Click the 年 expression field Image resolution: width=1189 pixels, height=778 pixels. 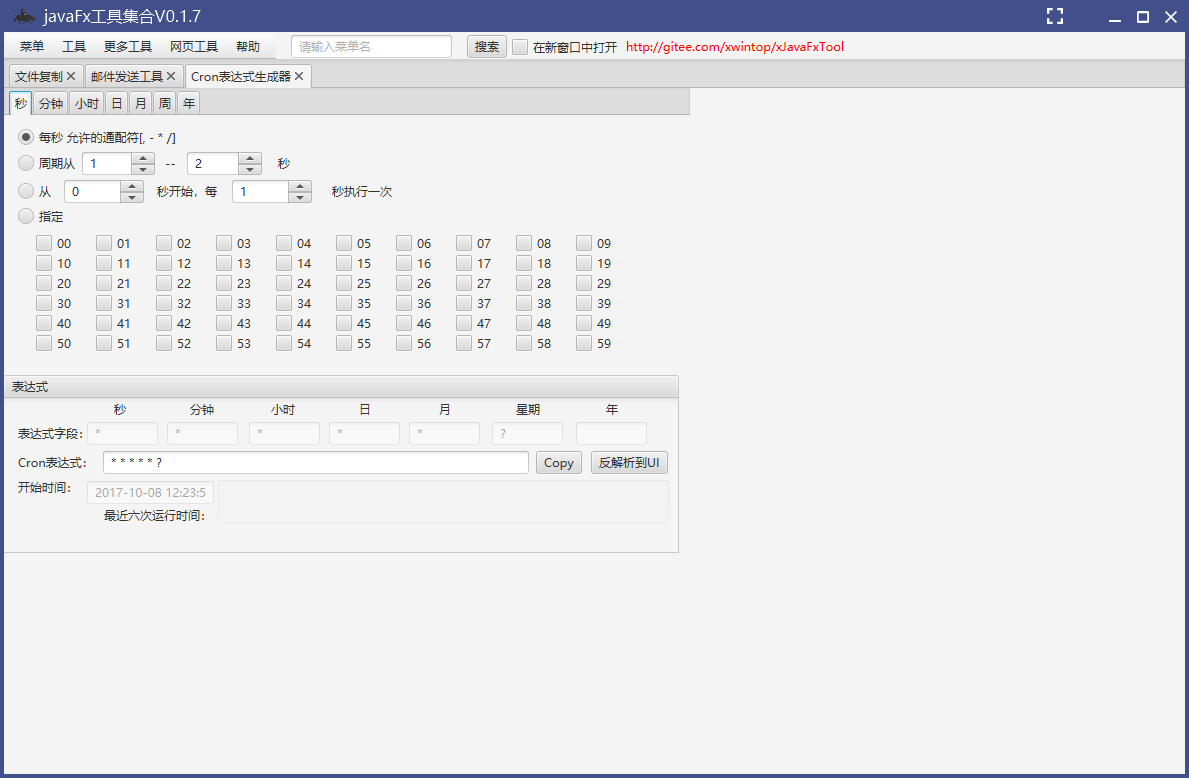pos(611,434)
